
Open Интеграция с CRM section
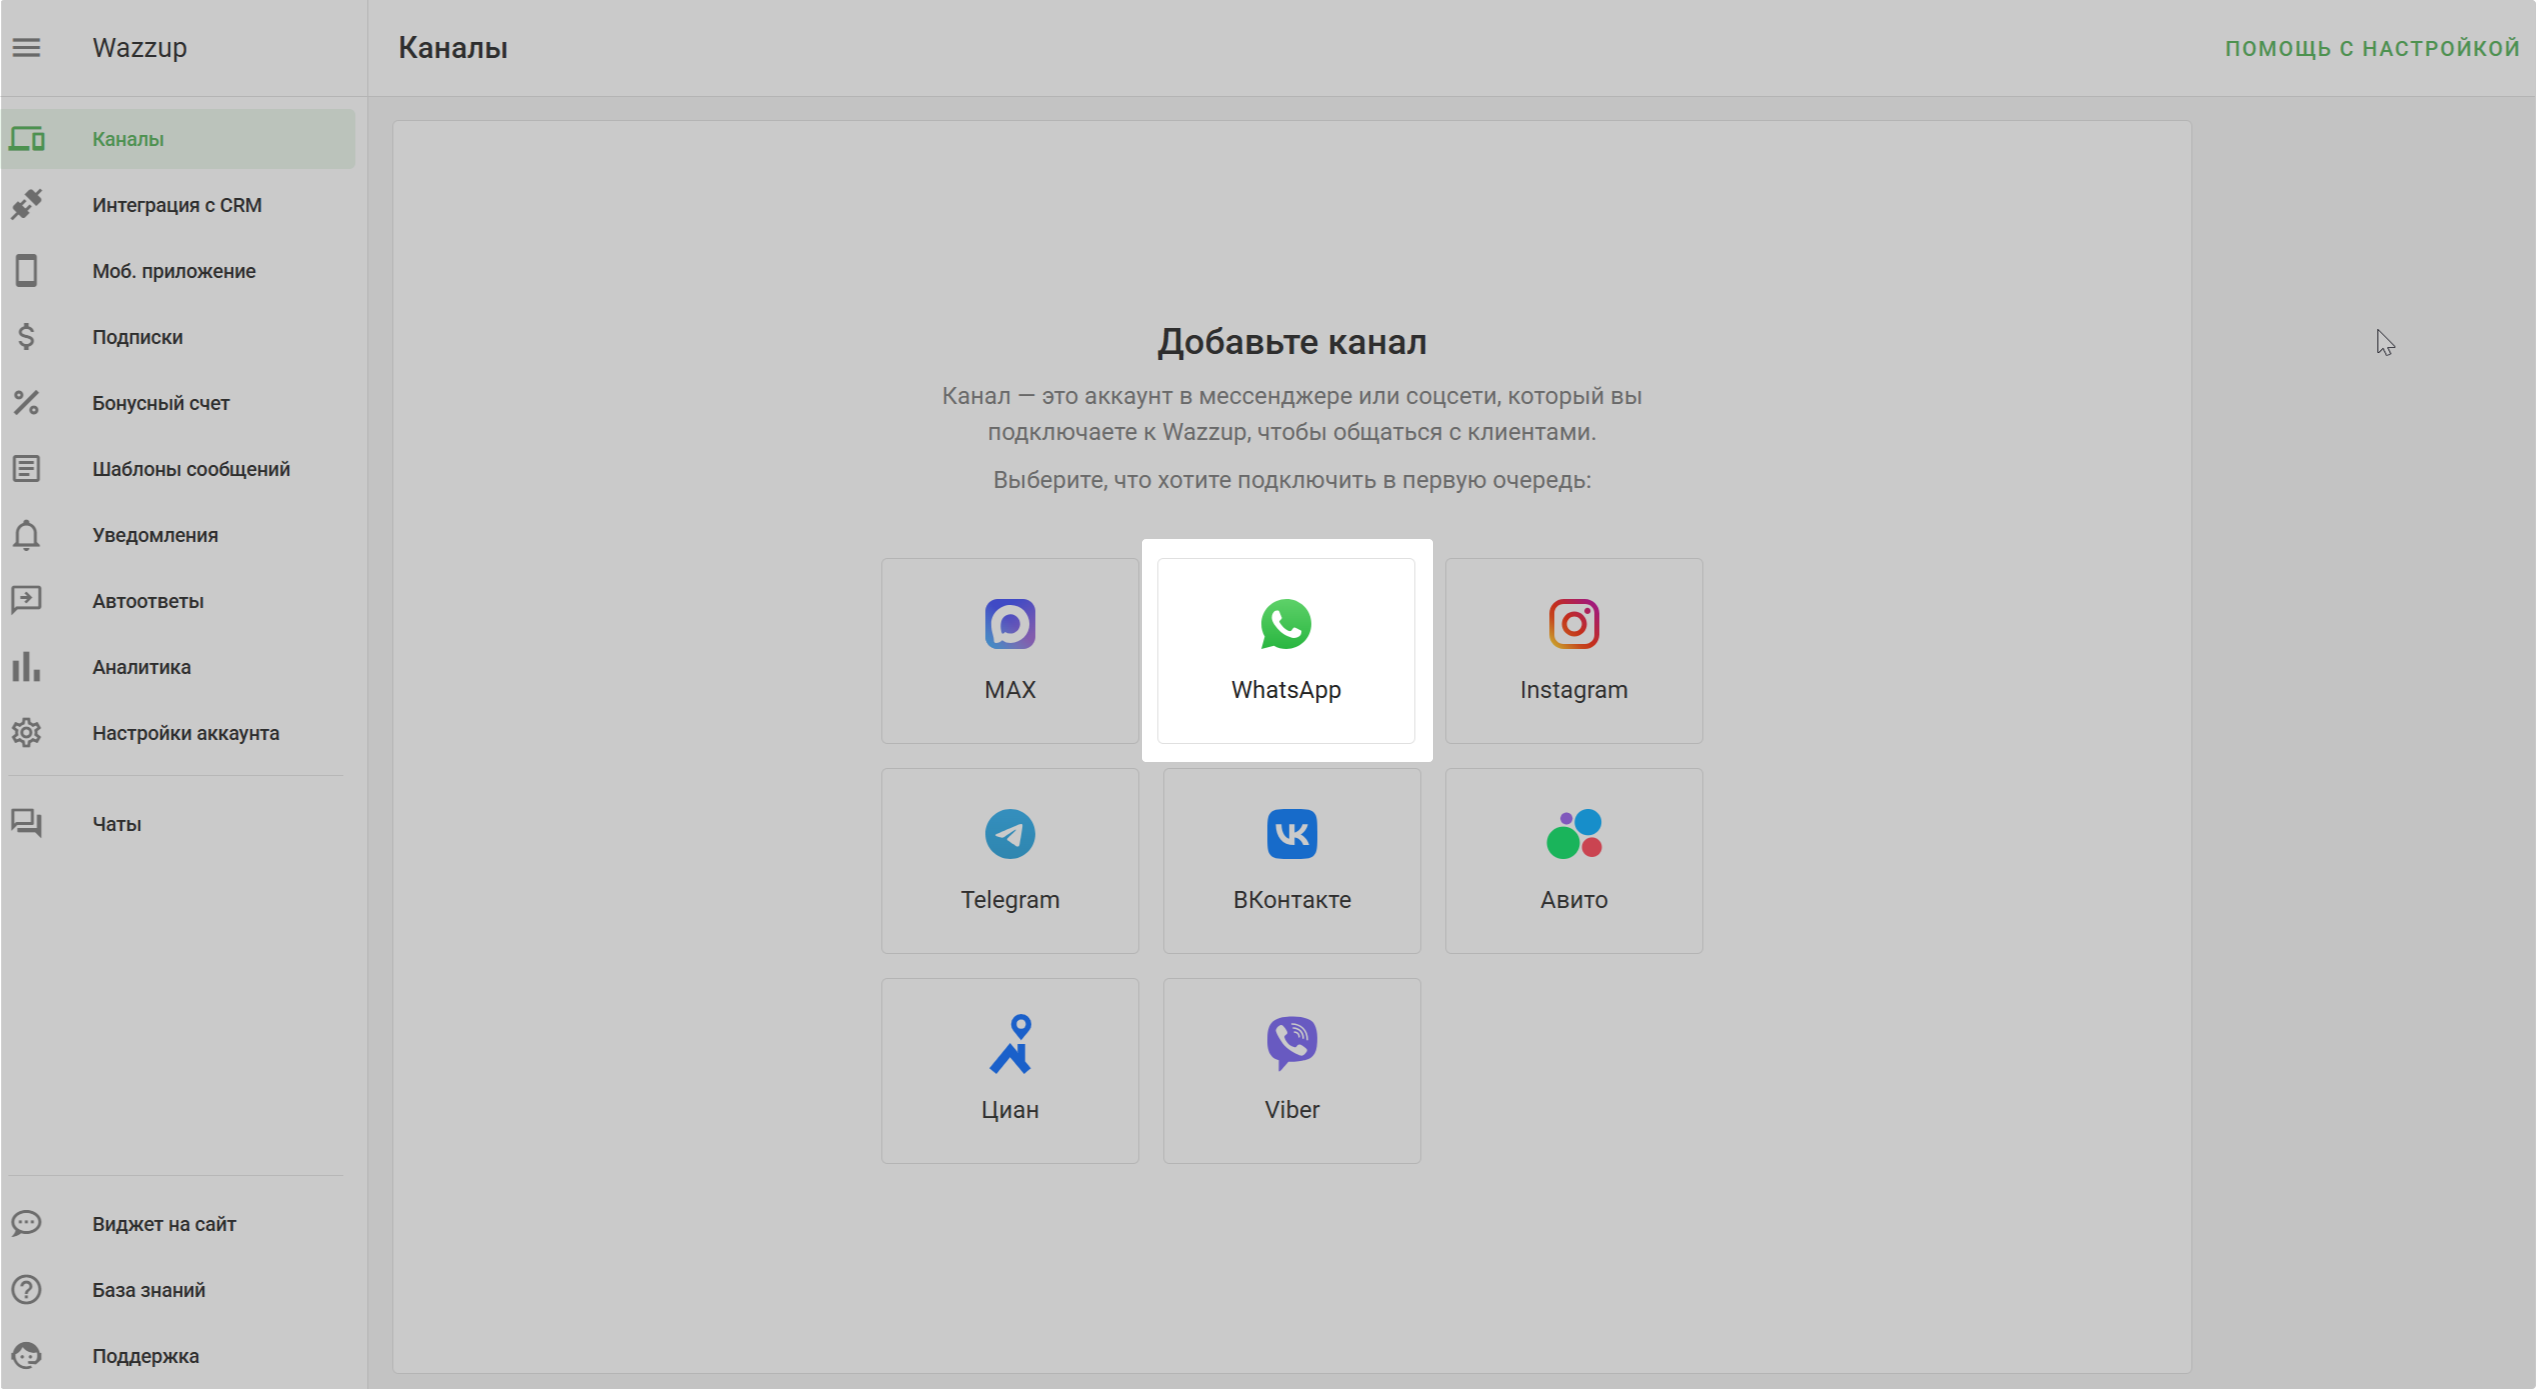(x=178, y=205)
